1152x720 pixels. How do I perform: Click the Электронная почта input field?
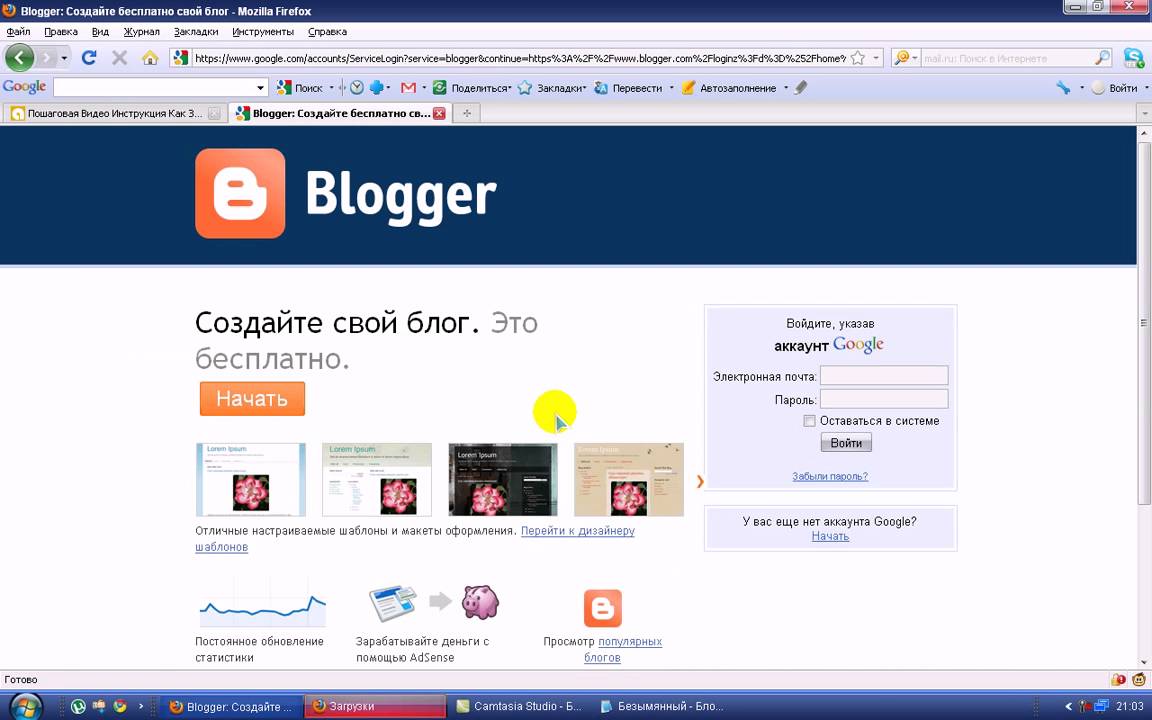(884, 375)
